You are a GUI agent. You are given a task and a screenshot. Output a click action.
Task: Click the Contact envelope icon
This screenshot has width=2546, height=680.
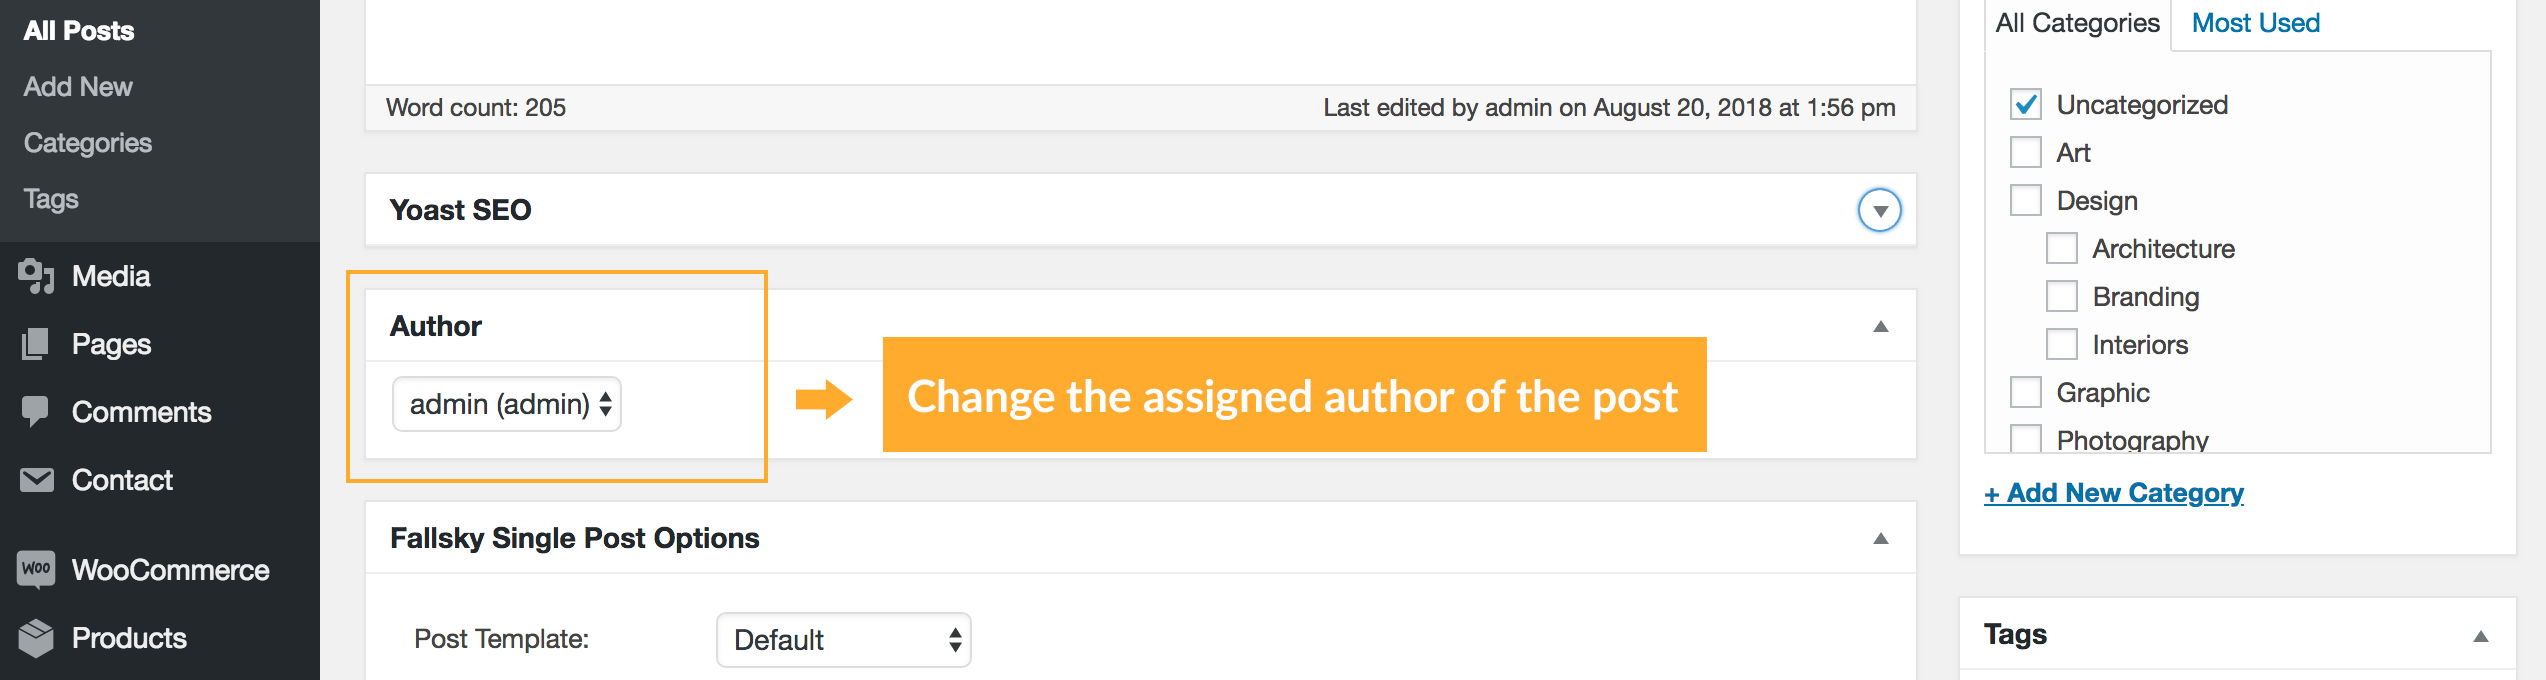(x=36, y=480)
